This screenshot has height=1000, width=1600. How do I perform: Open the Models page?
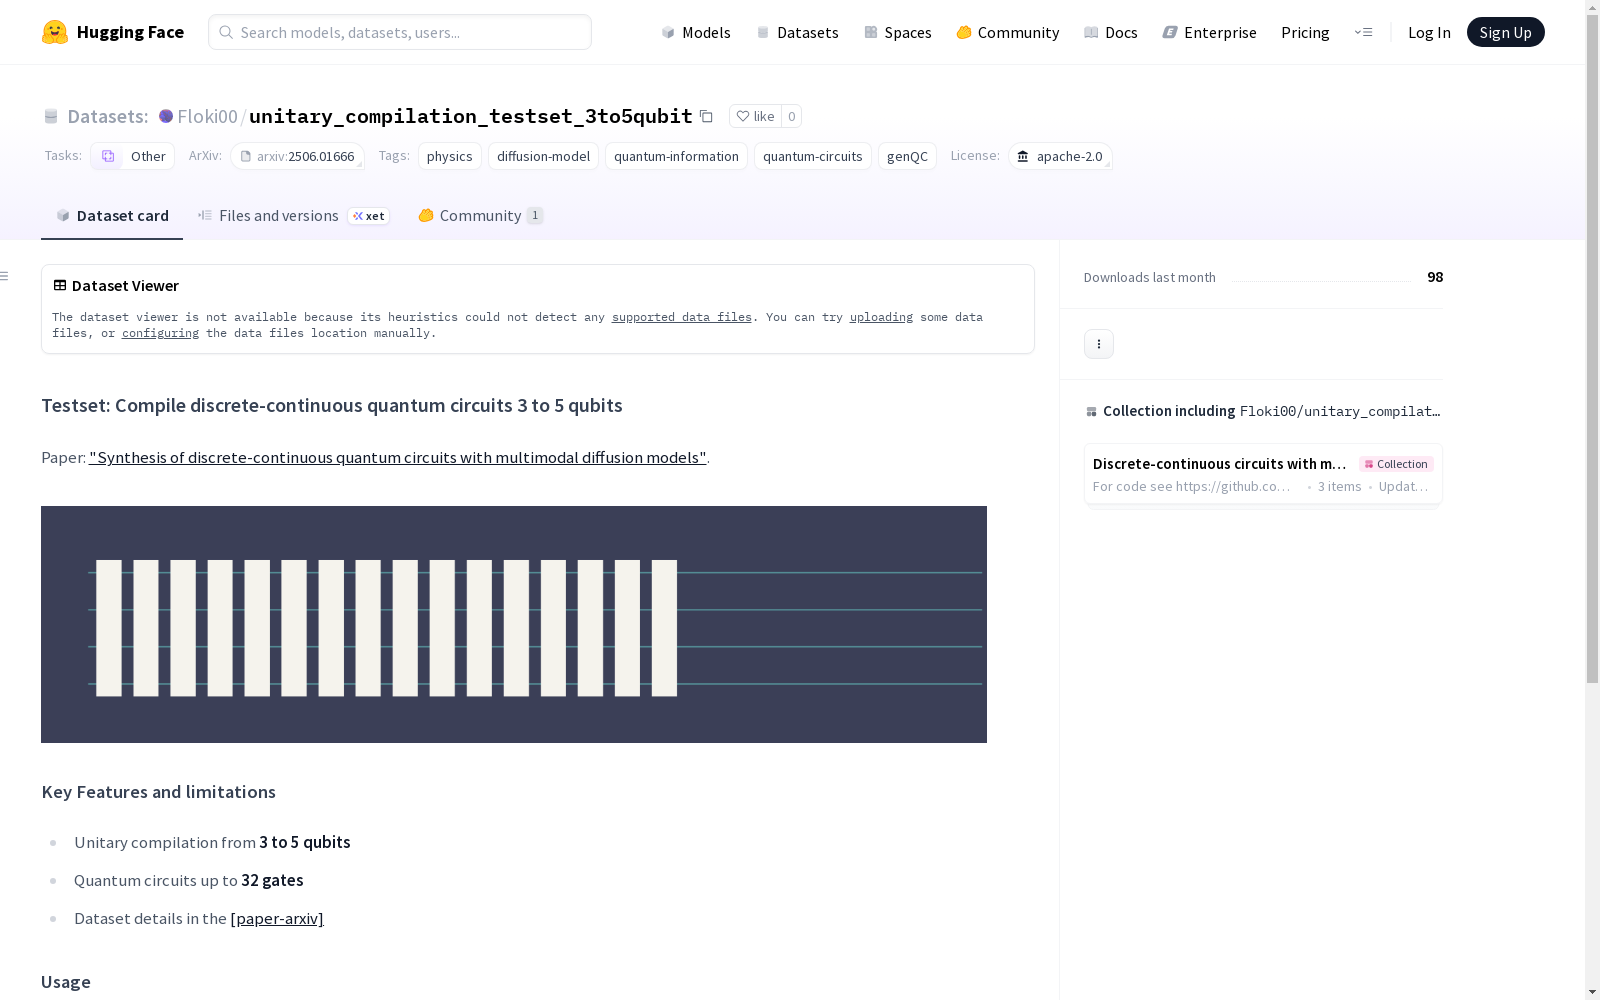tap(696, 32)
